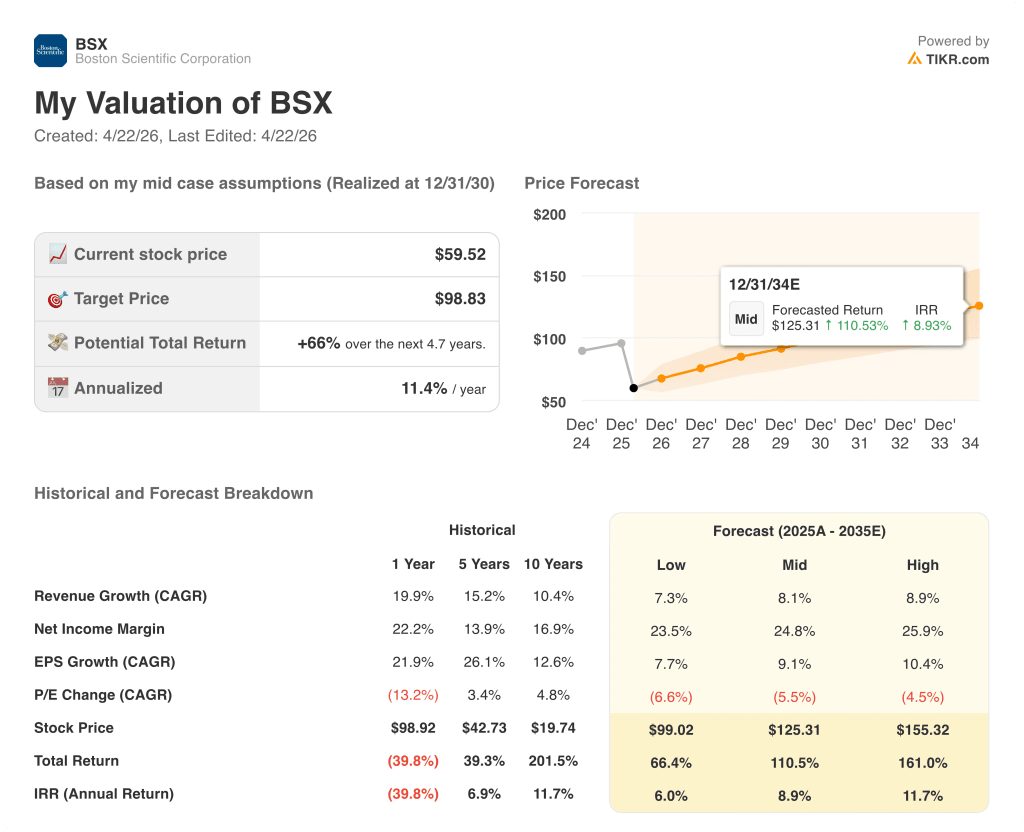Click the 12.6% ten-year EPS growth cell

click(x=553, y=662)
